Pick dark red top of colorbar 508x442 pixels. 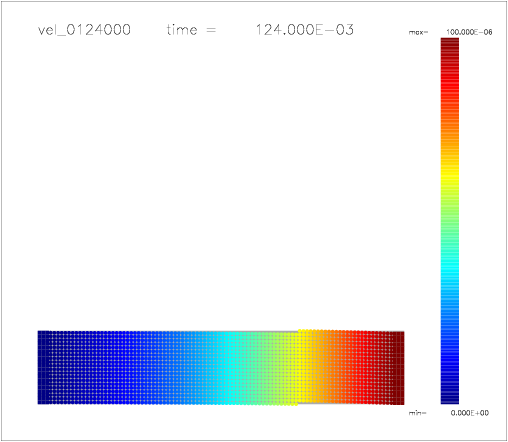450,45
